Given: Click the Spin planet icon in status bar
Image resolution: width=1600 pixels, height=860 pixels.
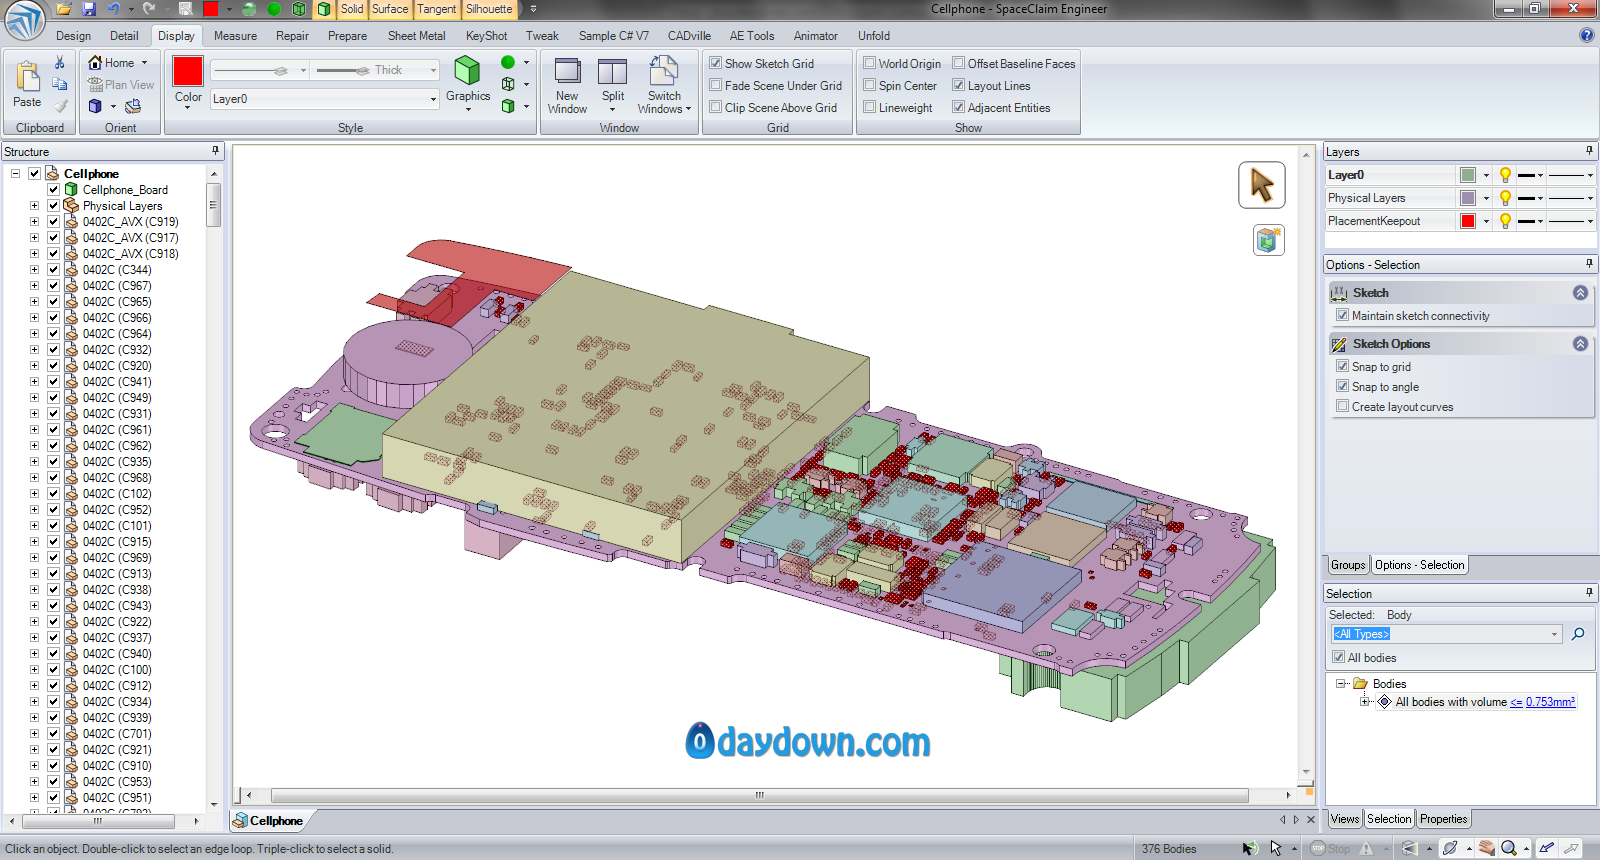Looking at the screenshot, I should point(1450,848).
